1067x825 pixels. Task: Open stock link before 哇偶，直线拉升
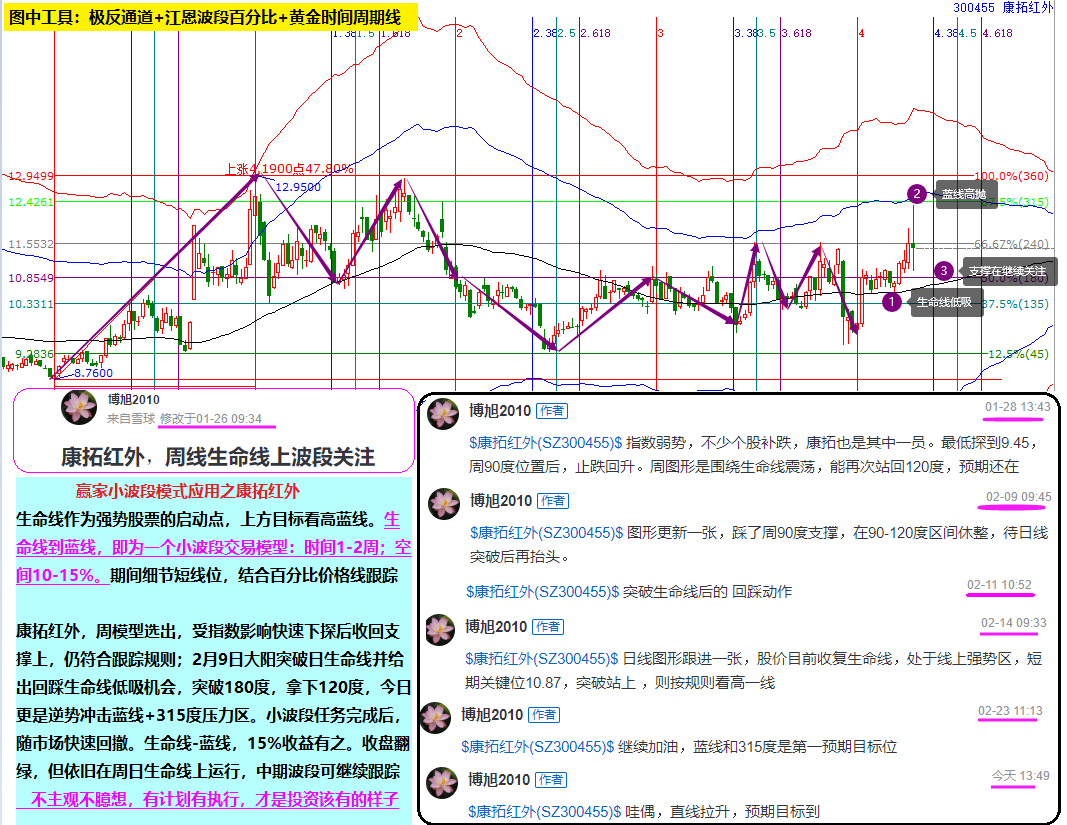click(x=545, y=811)
